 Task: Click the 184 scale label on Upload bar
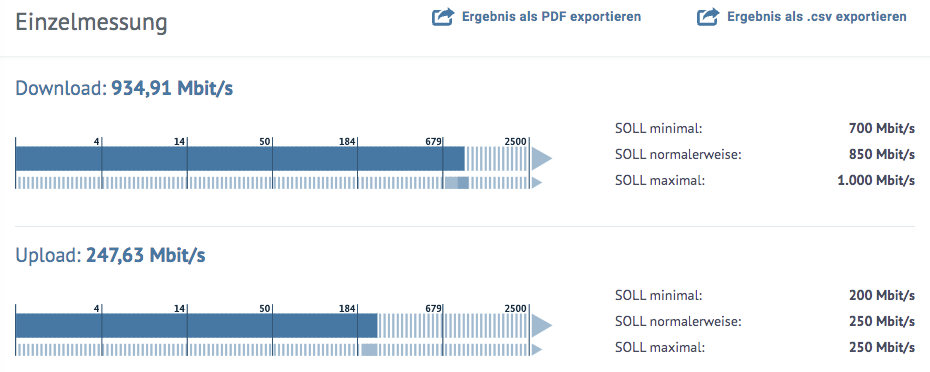(x=347, y=309)
